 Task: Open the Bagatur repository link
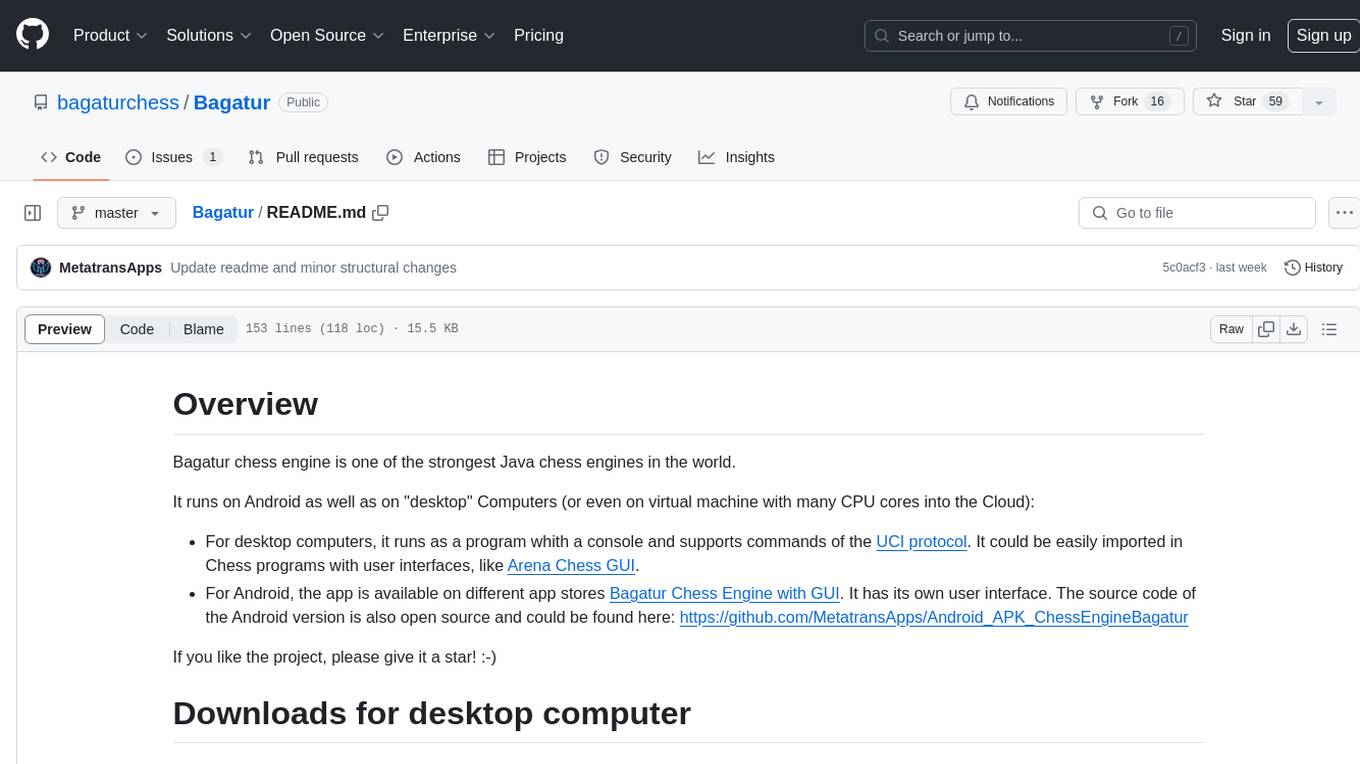coord(232,102)
